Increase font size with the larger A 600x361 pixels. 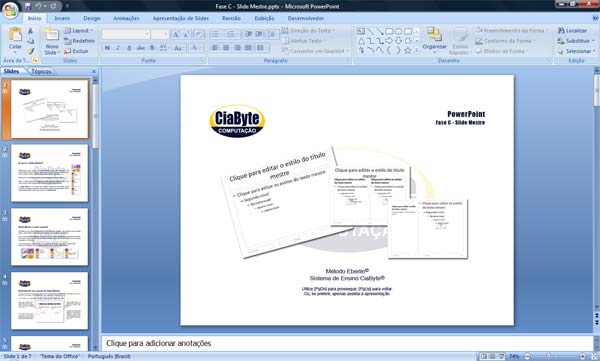(x=176, y=34)
